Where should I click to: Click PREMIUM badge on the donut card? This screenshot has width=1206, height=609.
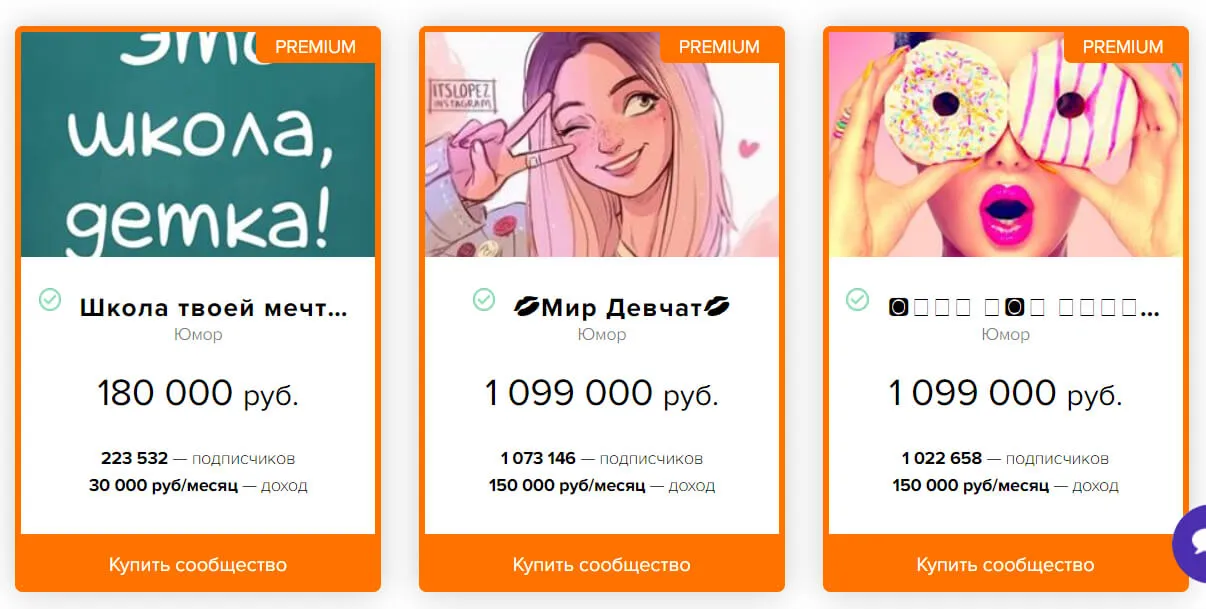(x=1123, y=46)
